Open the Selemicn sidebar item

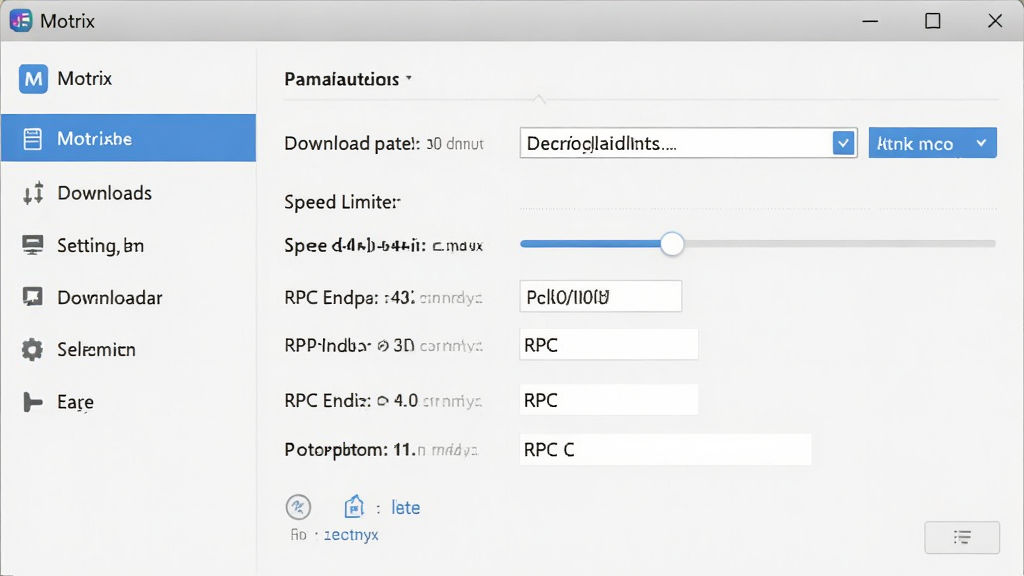(x=128, y=349)
